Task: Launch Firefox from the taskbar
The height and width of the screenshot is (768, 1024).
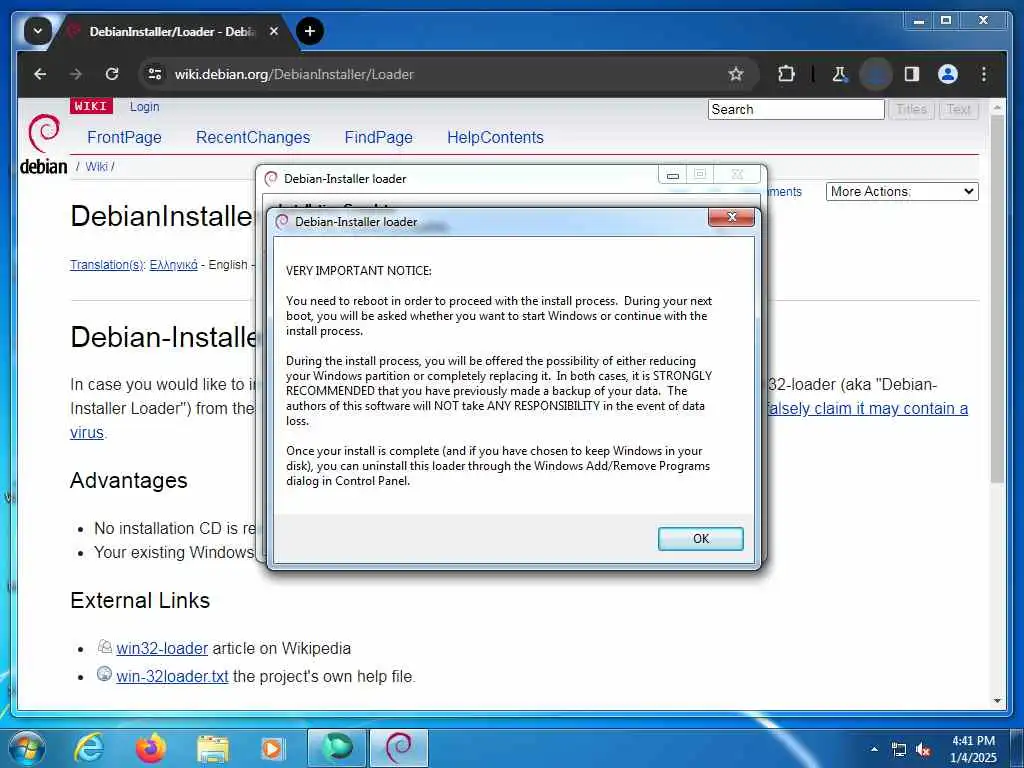Action: coord(150,748)
